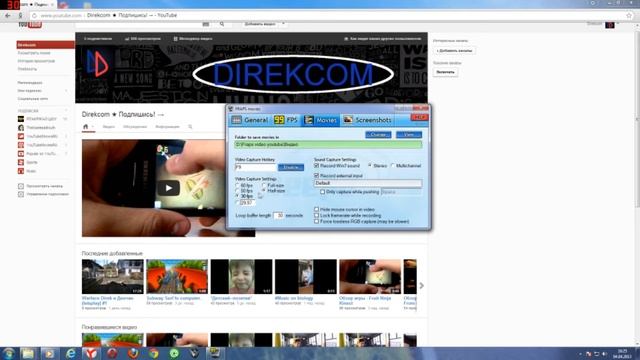Open Google Chrome from taskbar
The width and height of the screenshot is (640, 360).
(x=153, y=353)
